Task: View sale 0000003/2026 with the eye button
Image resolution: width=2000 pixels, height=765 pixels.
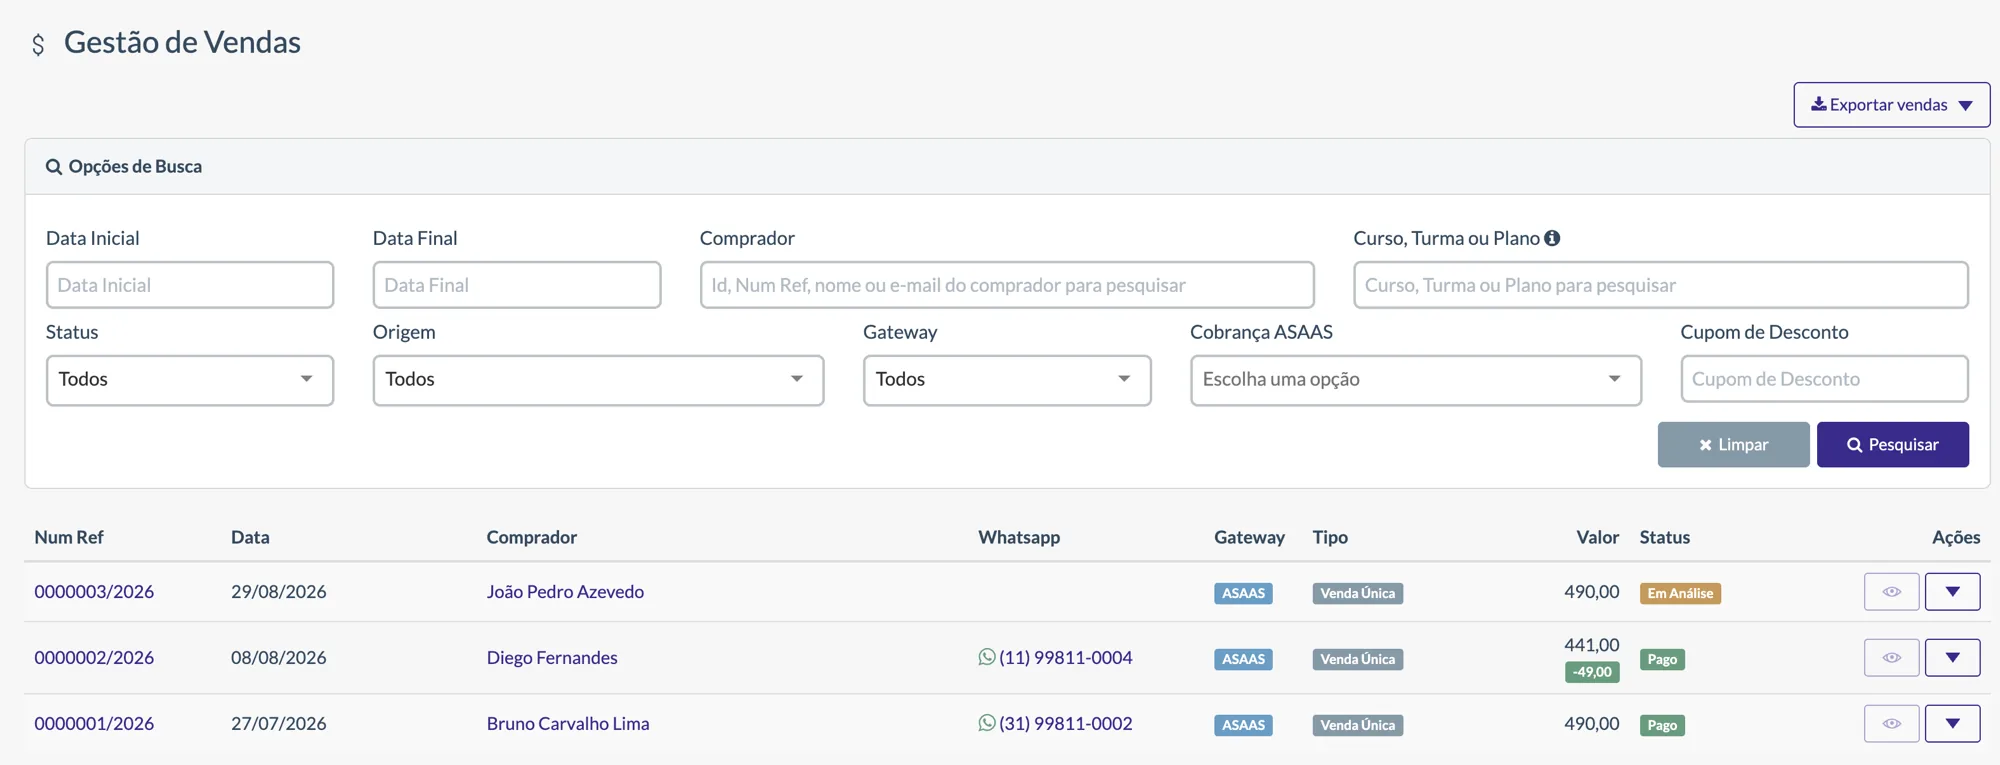Action: point(1892,592)
